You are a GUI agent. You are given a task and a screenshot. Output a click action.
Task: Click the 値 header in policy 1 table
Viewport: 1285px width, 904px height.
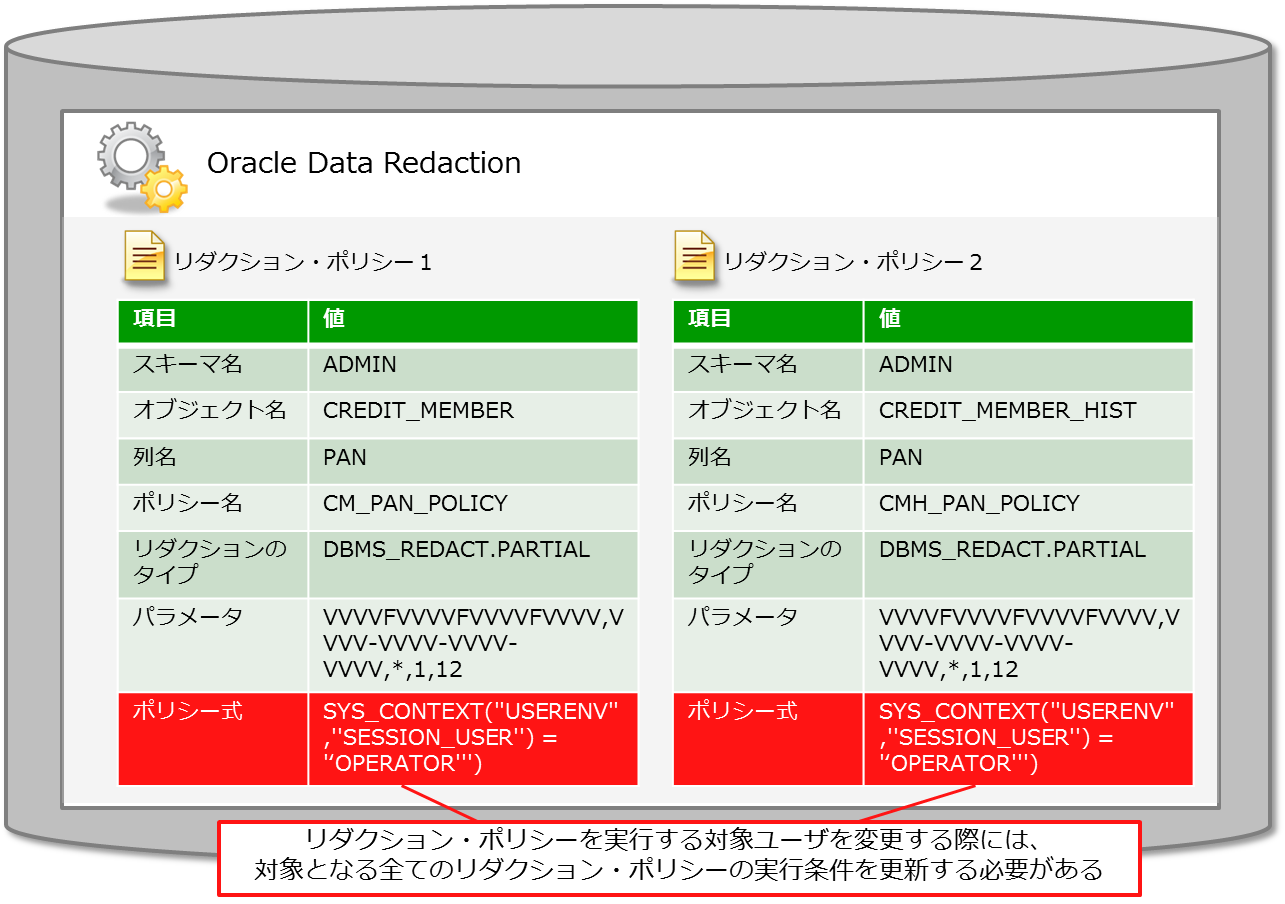473,322
